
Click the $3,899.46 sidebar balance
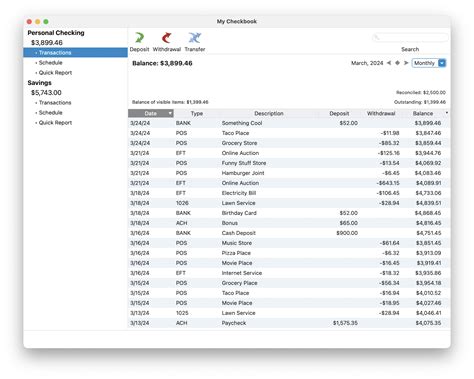click(47, 43)
